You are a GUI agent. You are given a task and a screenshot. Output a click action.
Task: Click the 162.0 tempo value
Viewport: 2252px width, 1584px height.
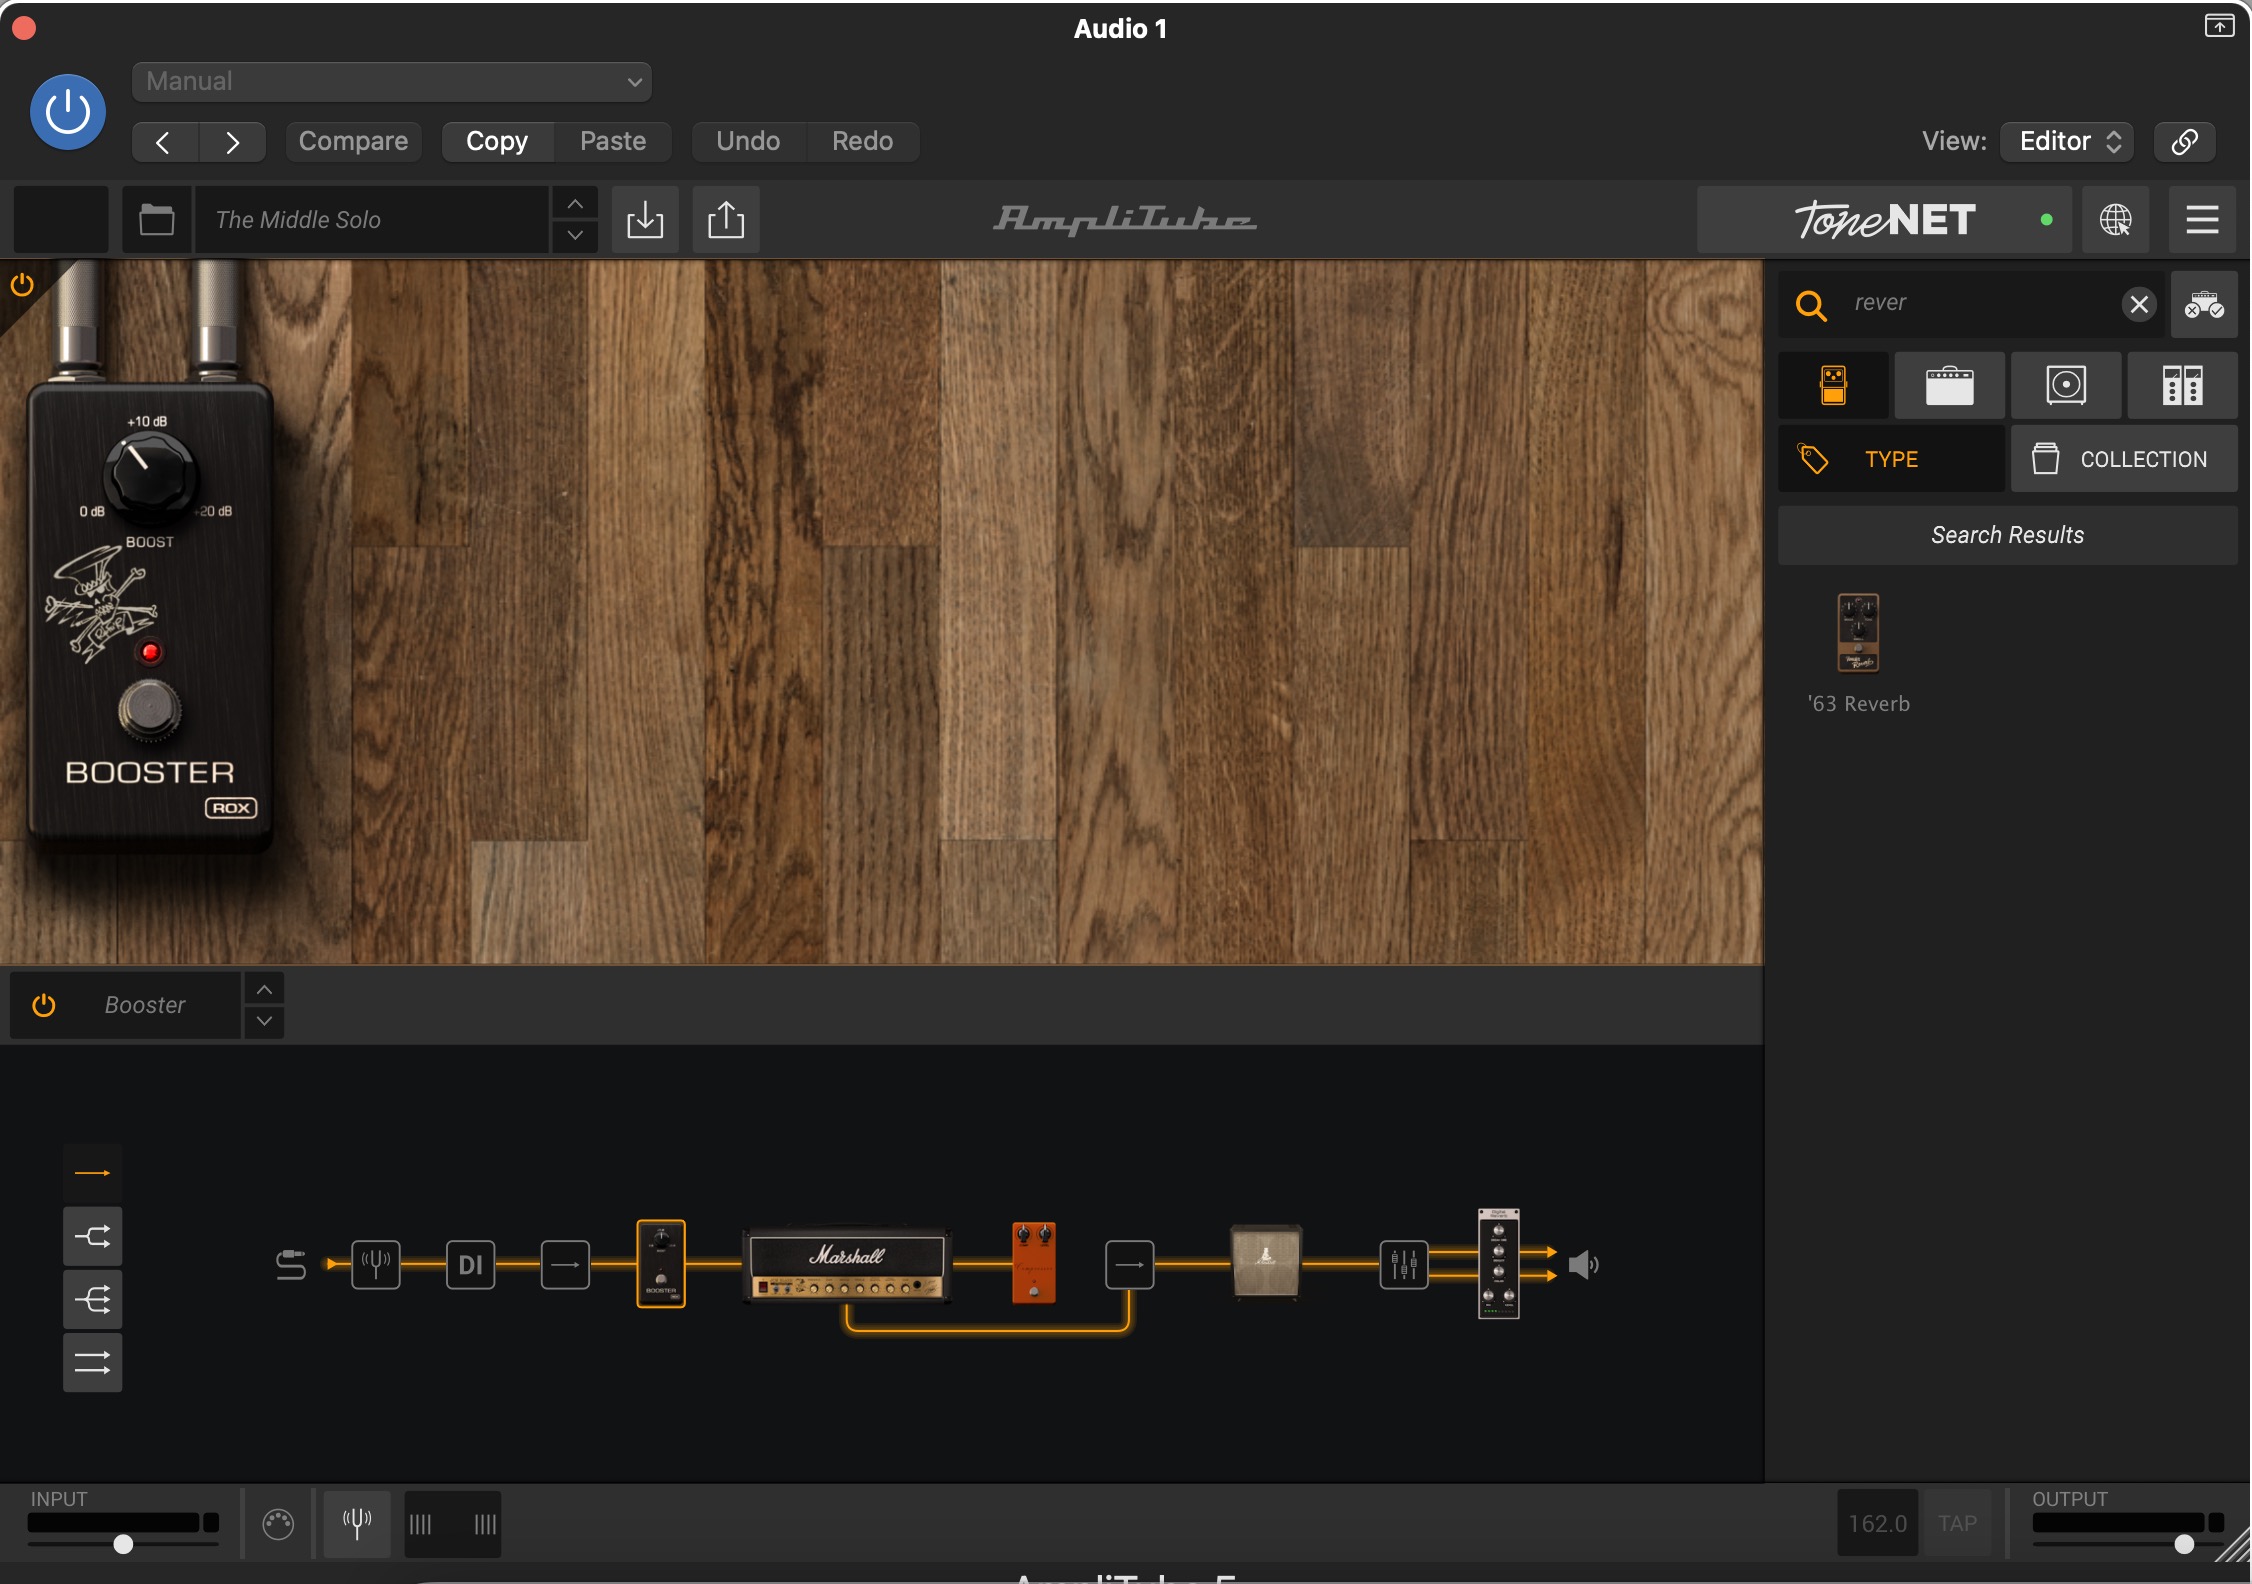click(1877, 1523)
